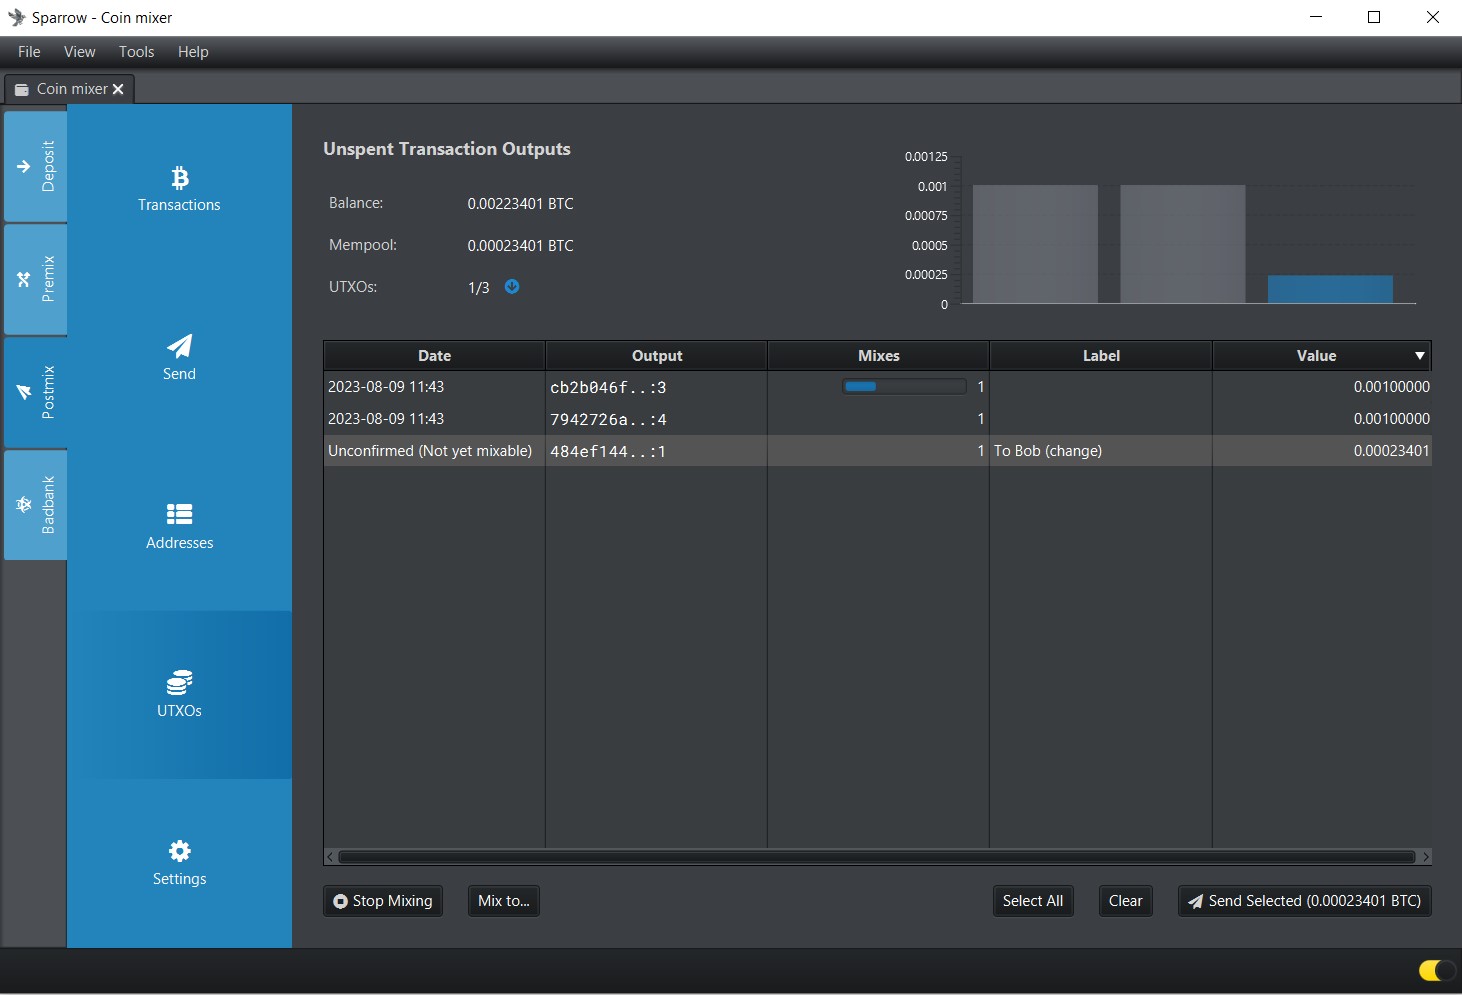
Task: Sort by the Value column arrow
Action: [1419, 356]
